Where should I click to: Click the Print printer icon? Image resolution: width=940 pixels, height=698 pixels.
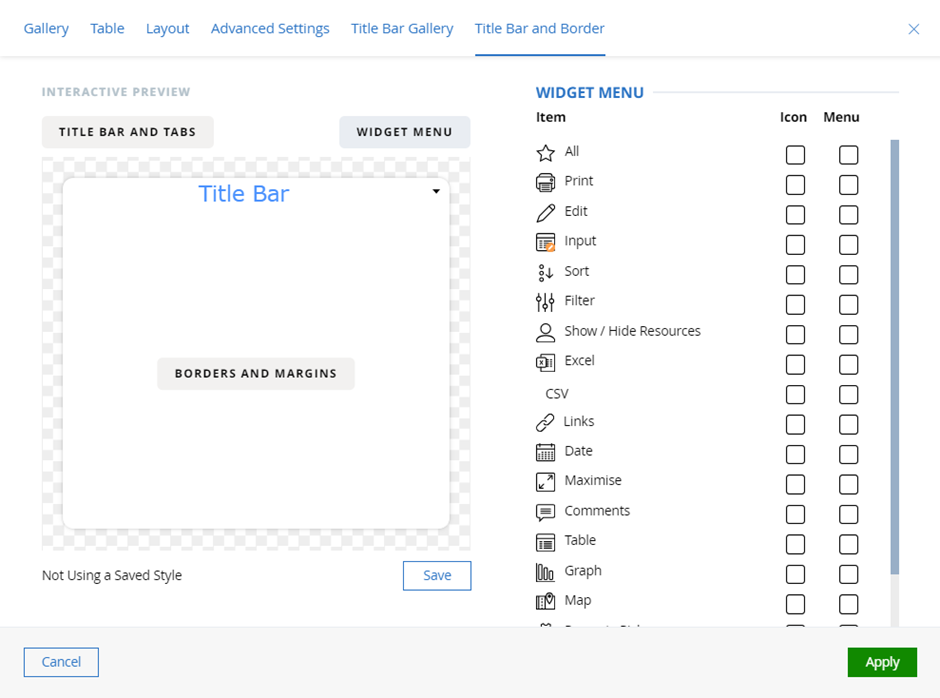(x=545, y=182)
